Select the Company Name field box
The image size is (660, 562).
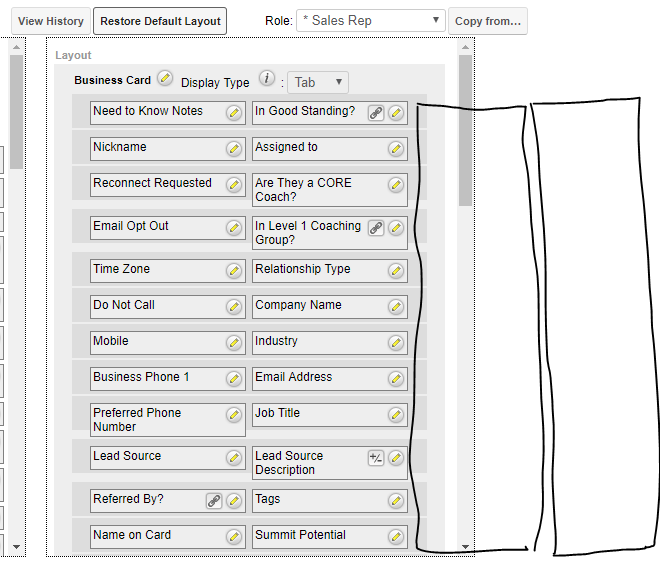click(x=318, y=306)
